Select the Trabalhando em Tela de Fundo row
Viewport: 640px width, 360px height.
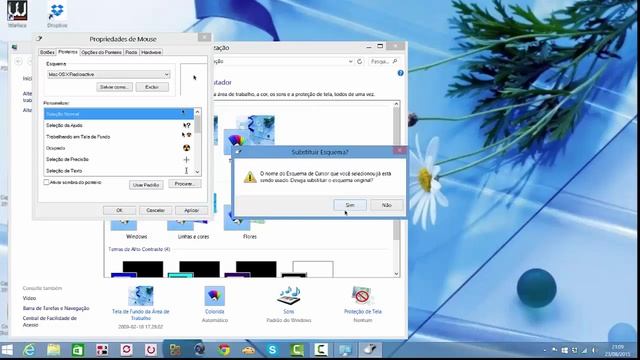point(119,137)
